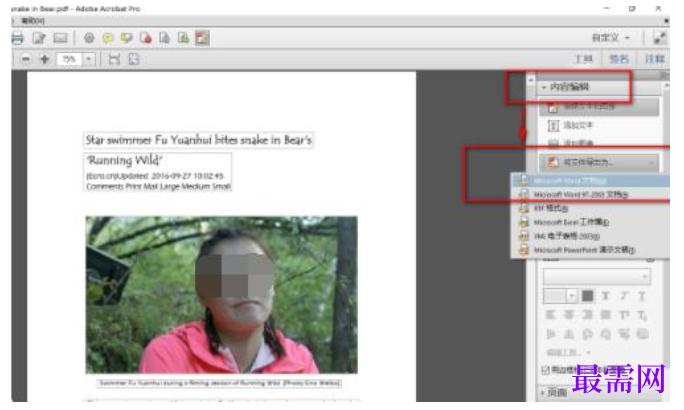Image resolution: width=684 pixels, height=410 pixels.
Task: Click the 添加文本 add text tool
Action: pyautogui.click(x=571, y=126)
